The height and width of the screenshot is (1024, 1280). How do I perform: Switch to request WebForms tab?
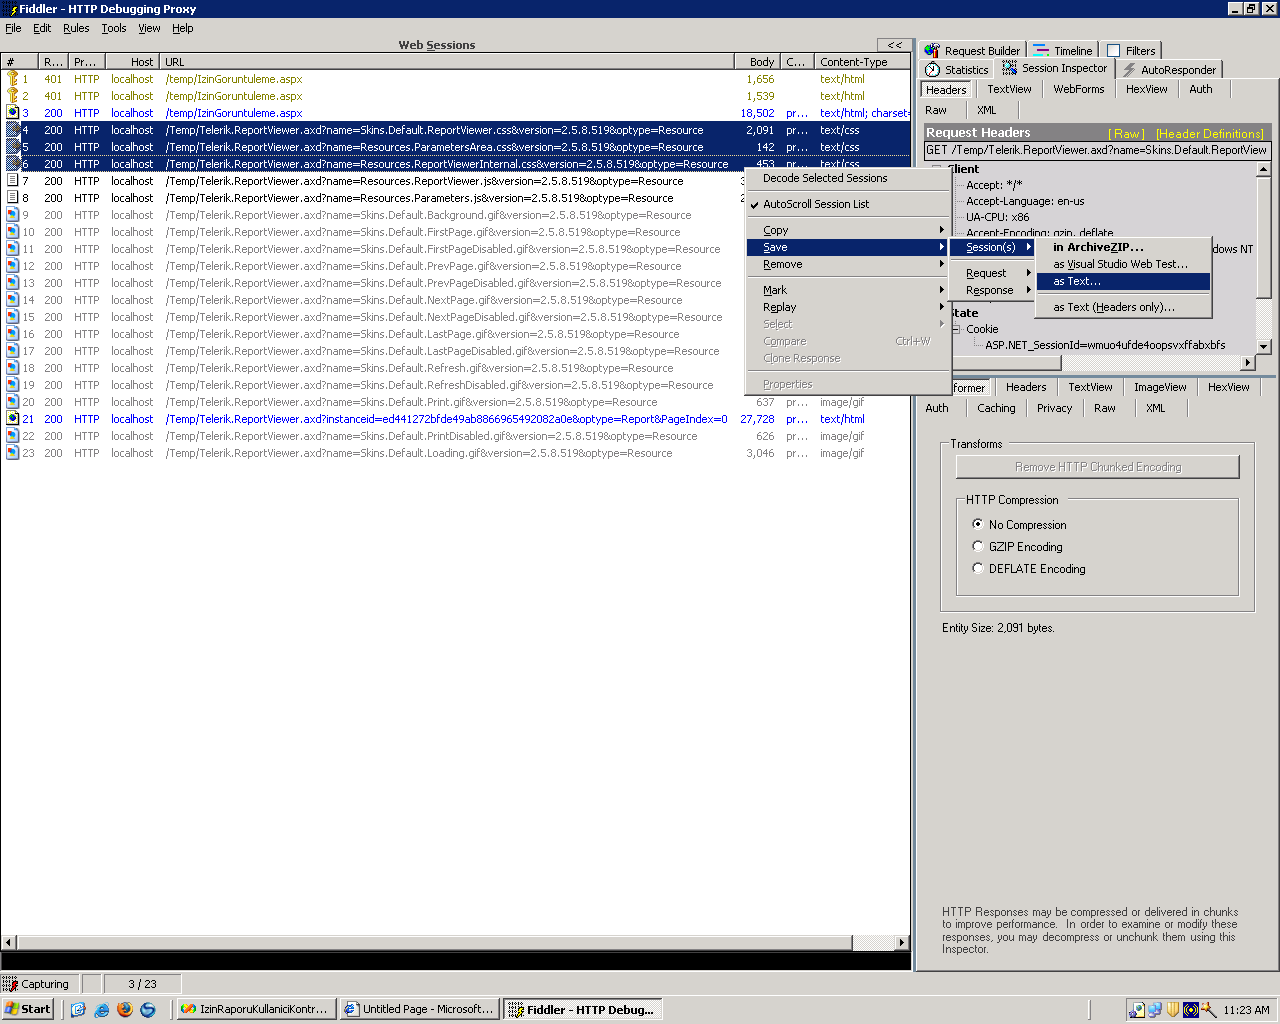[1078, 89]
